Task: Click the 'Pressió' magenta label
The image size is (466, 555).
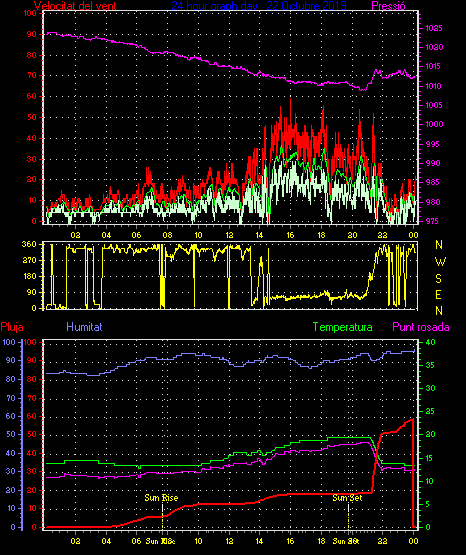Action: coord(389,5)
